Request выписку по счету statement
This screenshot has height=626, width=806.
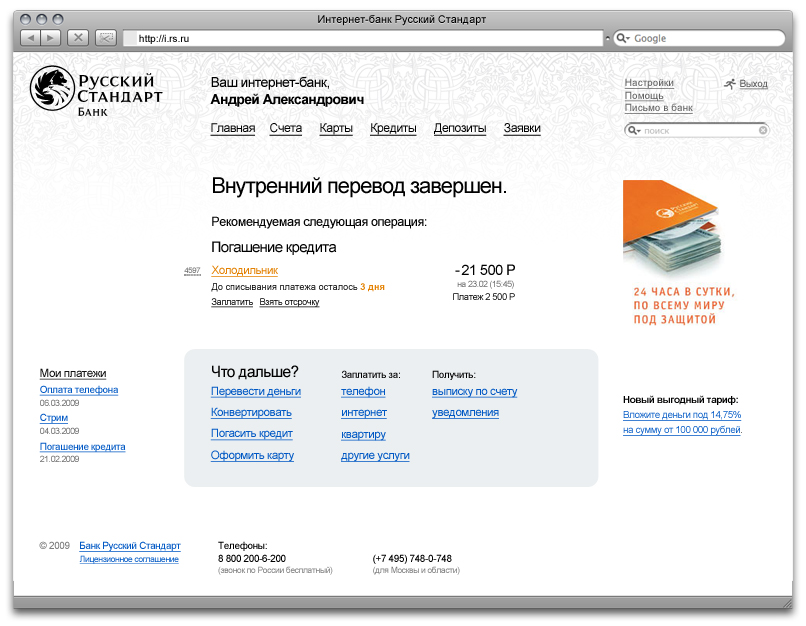[474, 392]
